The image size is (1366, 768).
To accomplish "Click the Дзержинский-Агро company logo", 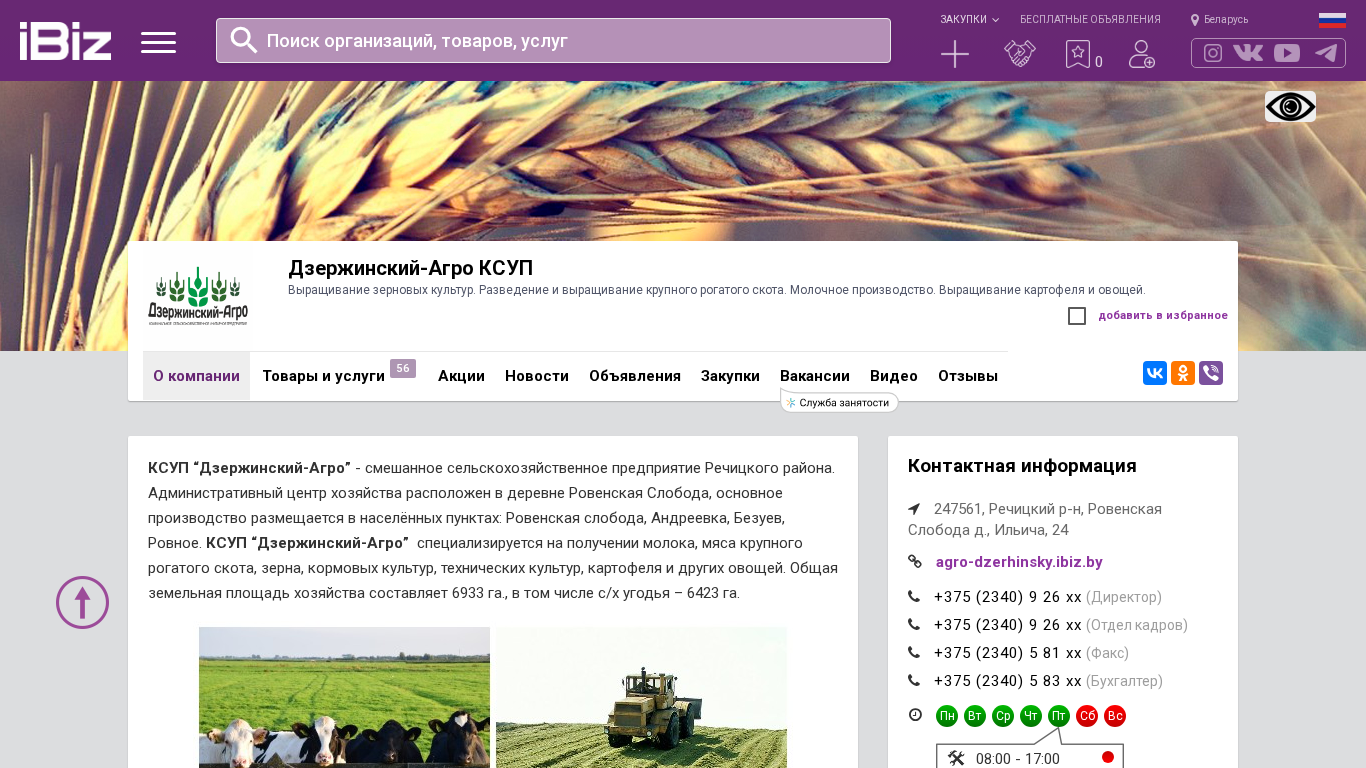I will point(198,296).
